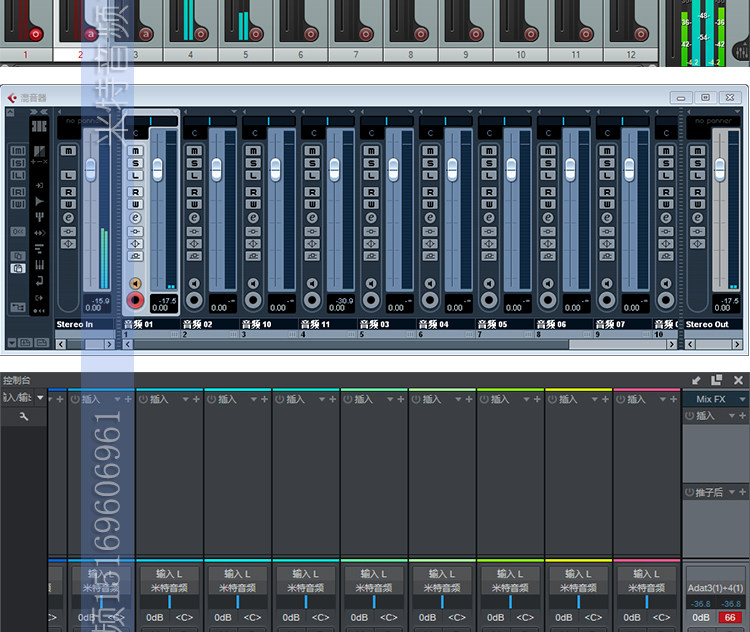Click right scroll arrow of channel scrollbar
Image resolution: width=750 pixels, height=632 pixels.
click(x=672, y=344)
